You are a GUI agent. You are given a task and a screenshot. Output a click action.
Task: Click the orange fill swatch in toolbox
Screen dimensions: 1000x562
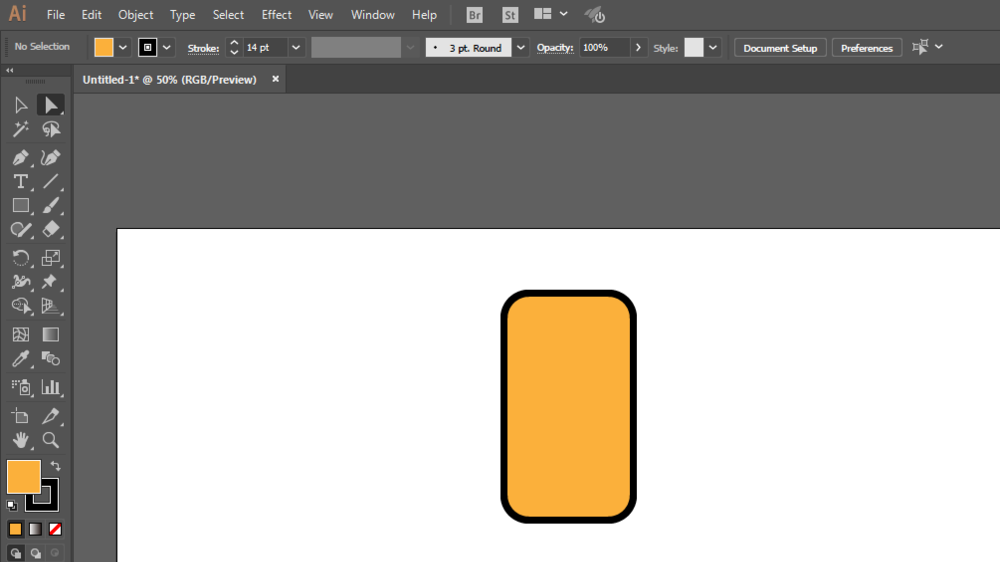tap(23, 477)
